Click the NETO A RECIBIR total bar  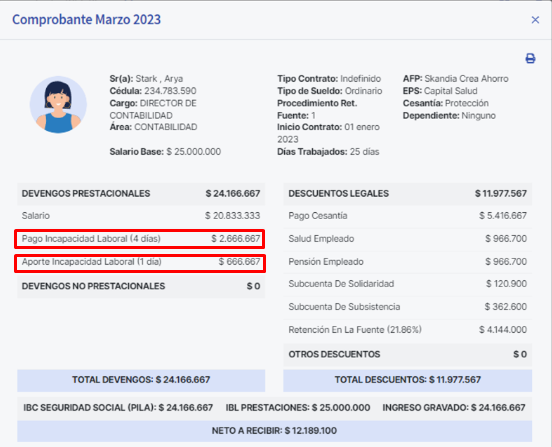click(274, 431)
